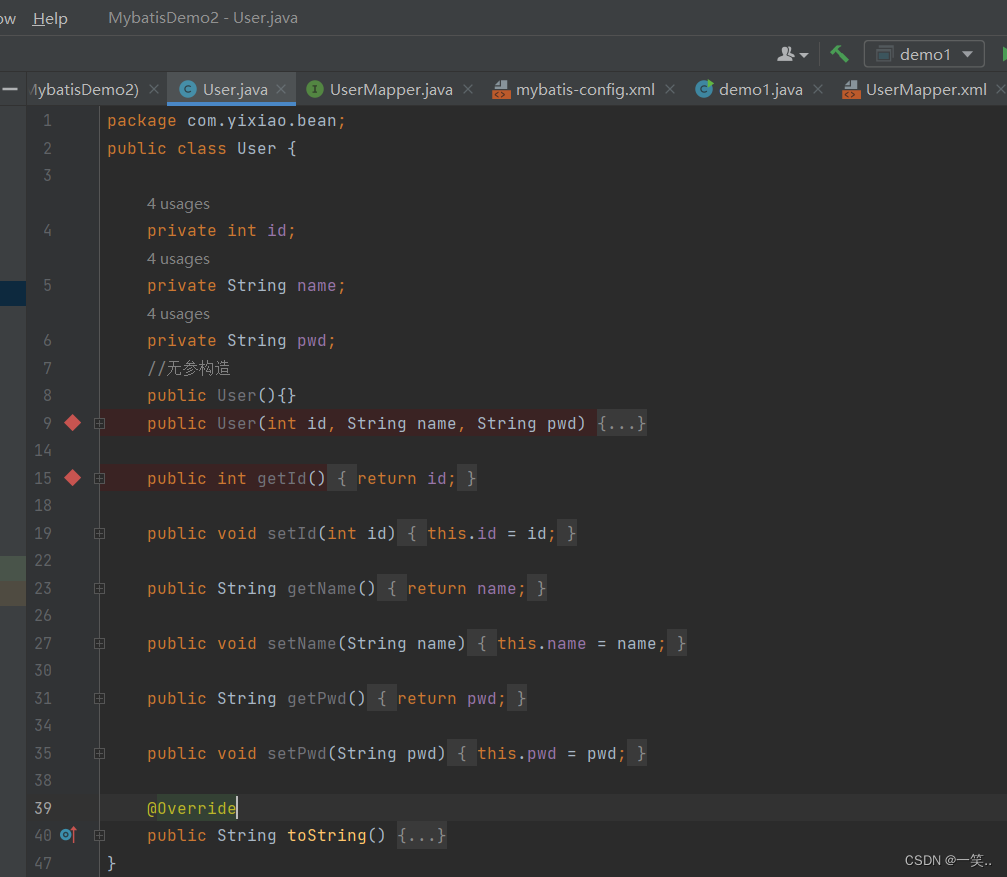Close the User.java tab
The height and width of the screenshot is (877, 1007).
(x=281, y=89)
